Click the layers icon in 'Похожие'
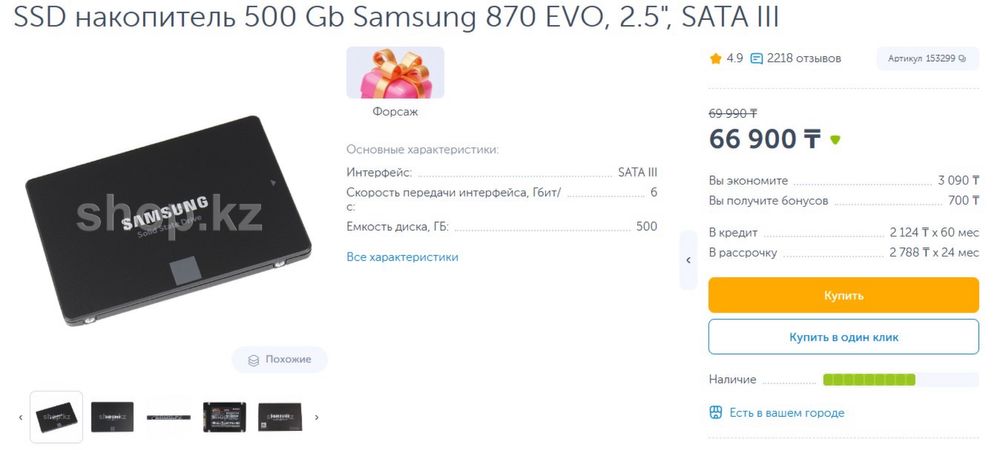1000x450 pixels. [x=253, y=360]
